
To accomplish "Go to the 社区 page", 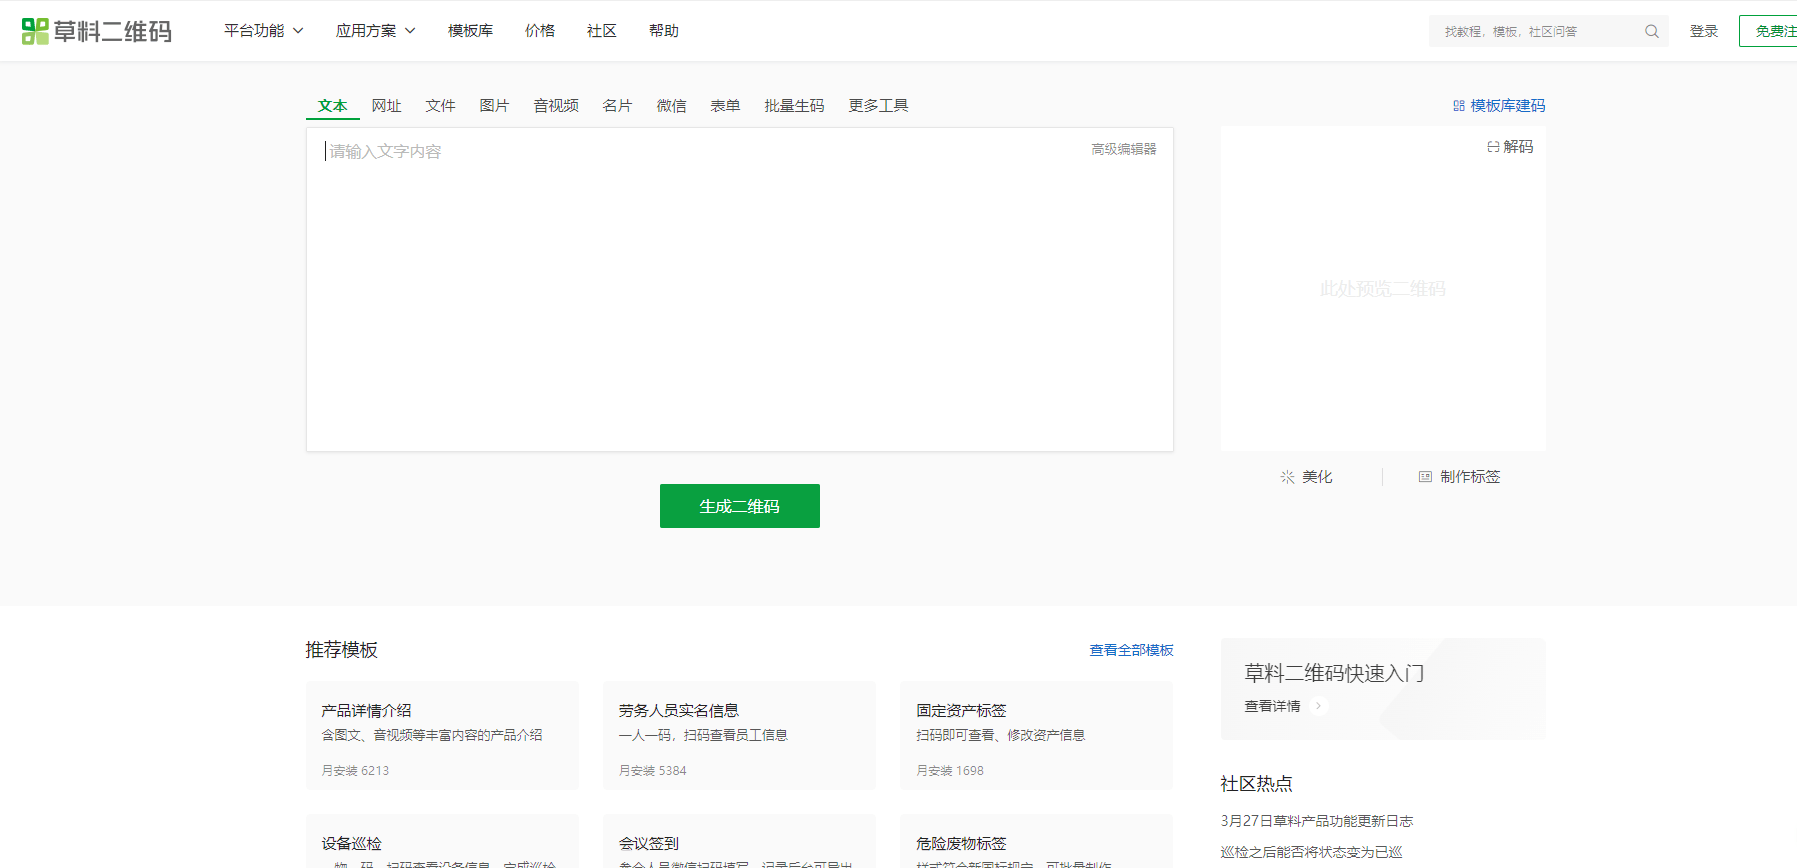I will tap(601, 31).
